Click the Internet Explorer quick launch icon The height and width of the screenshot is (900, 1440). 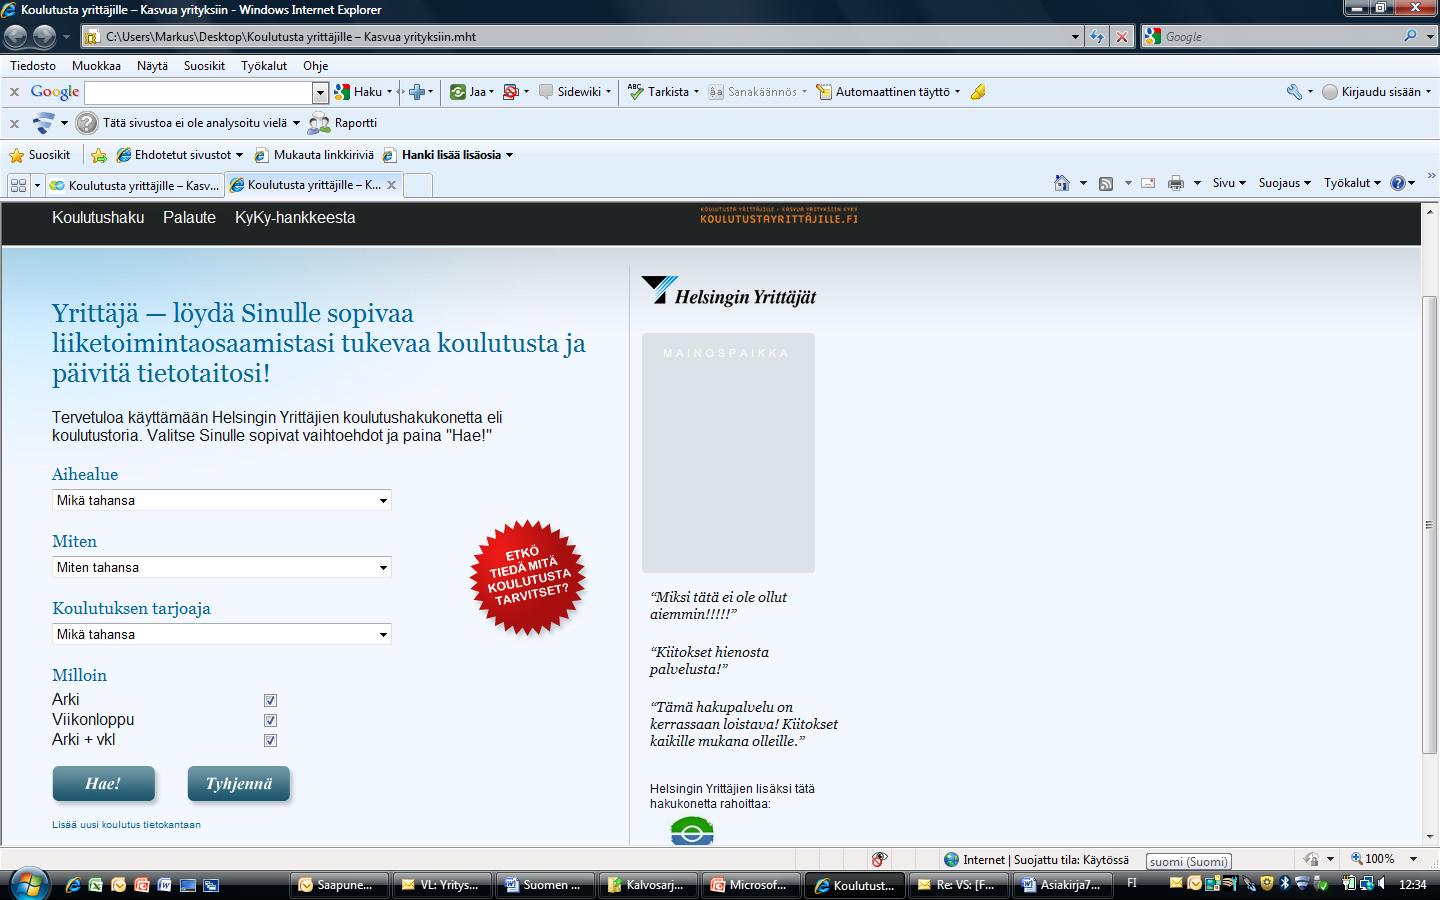point(73,885)
